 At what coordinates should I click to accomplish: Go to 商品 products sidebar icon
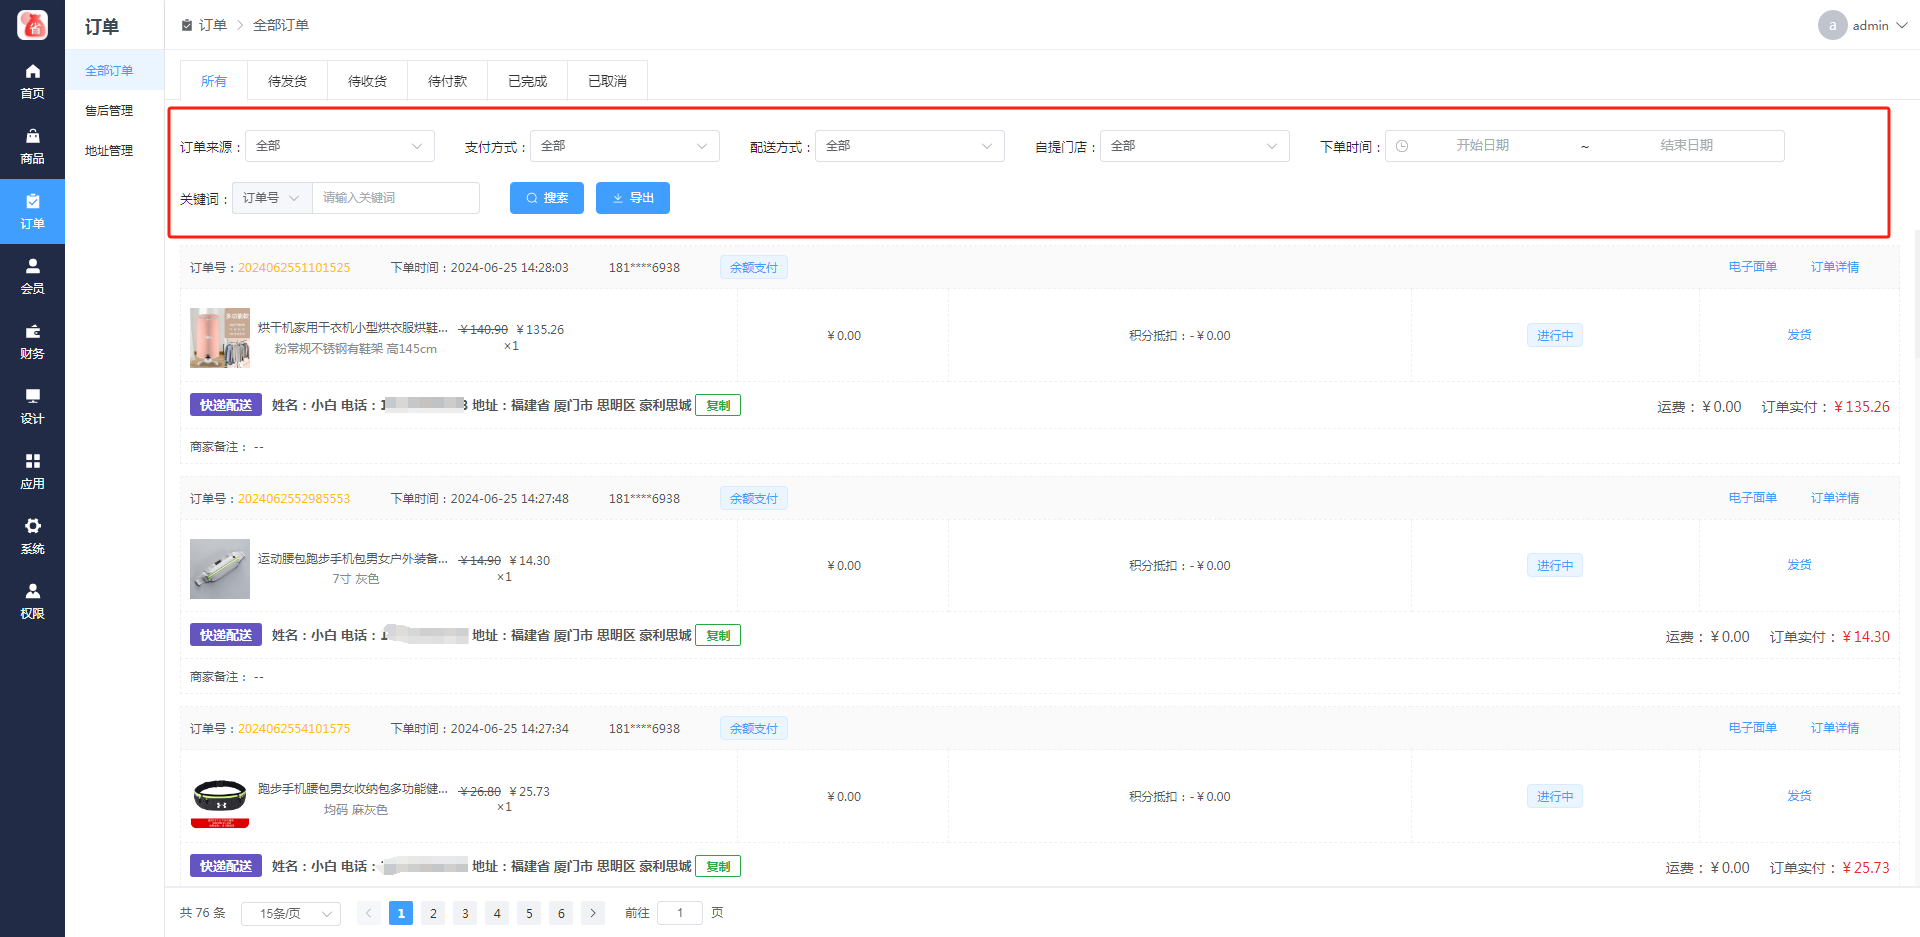pos(32,137)
